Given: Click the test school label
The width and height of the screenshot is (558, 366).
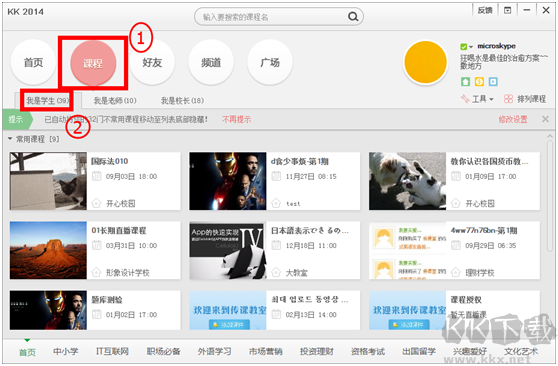Looking at the screenshot, I should tap(293, 204).
